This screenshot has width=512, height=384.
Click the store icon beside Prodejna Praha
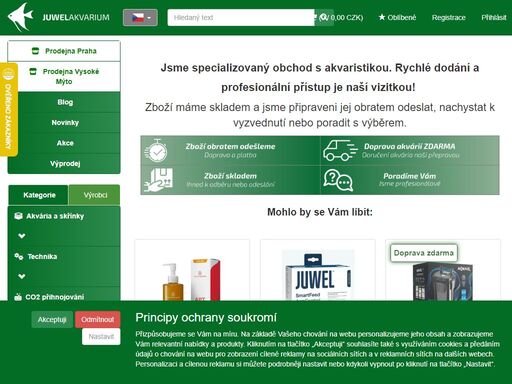(x=35, y=51)
